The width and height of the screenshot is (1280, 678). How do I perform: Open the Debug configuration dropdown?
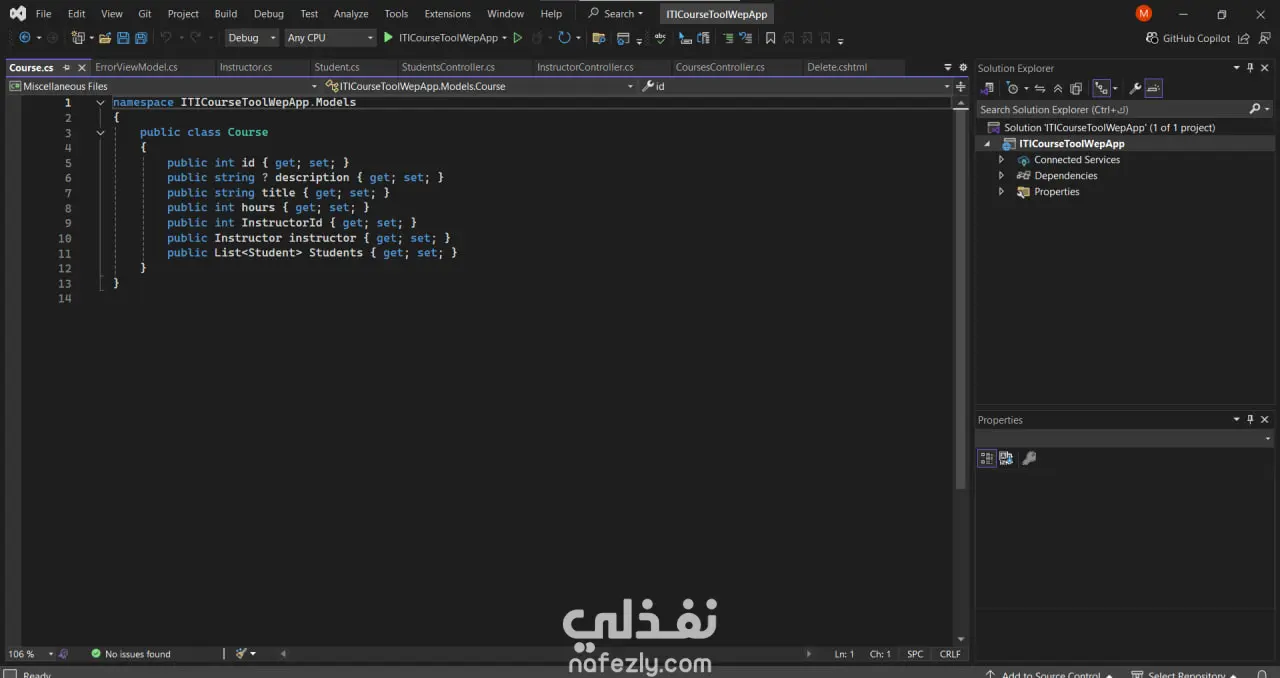click(x=252, y=38)
